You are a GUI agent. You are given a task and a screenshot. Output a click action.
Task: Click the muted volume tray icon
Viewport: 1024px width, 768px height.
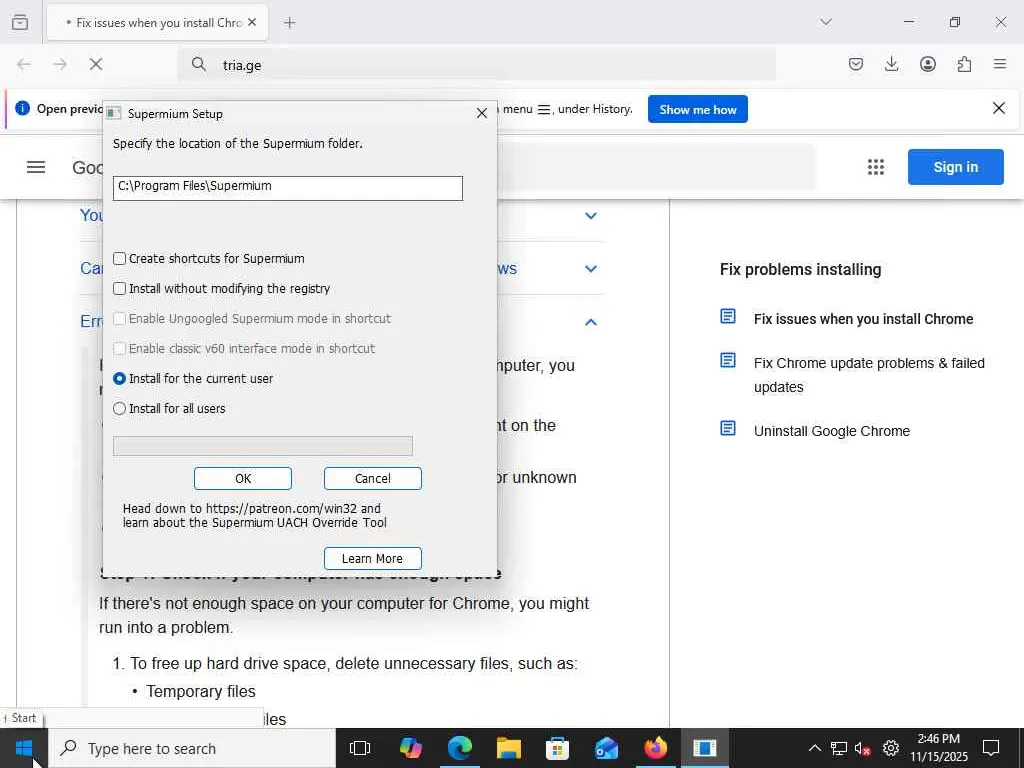coord(863,748)
